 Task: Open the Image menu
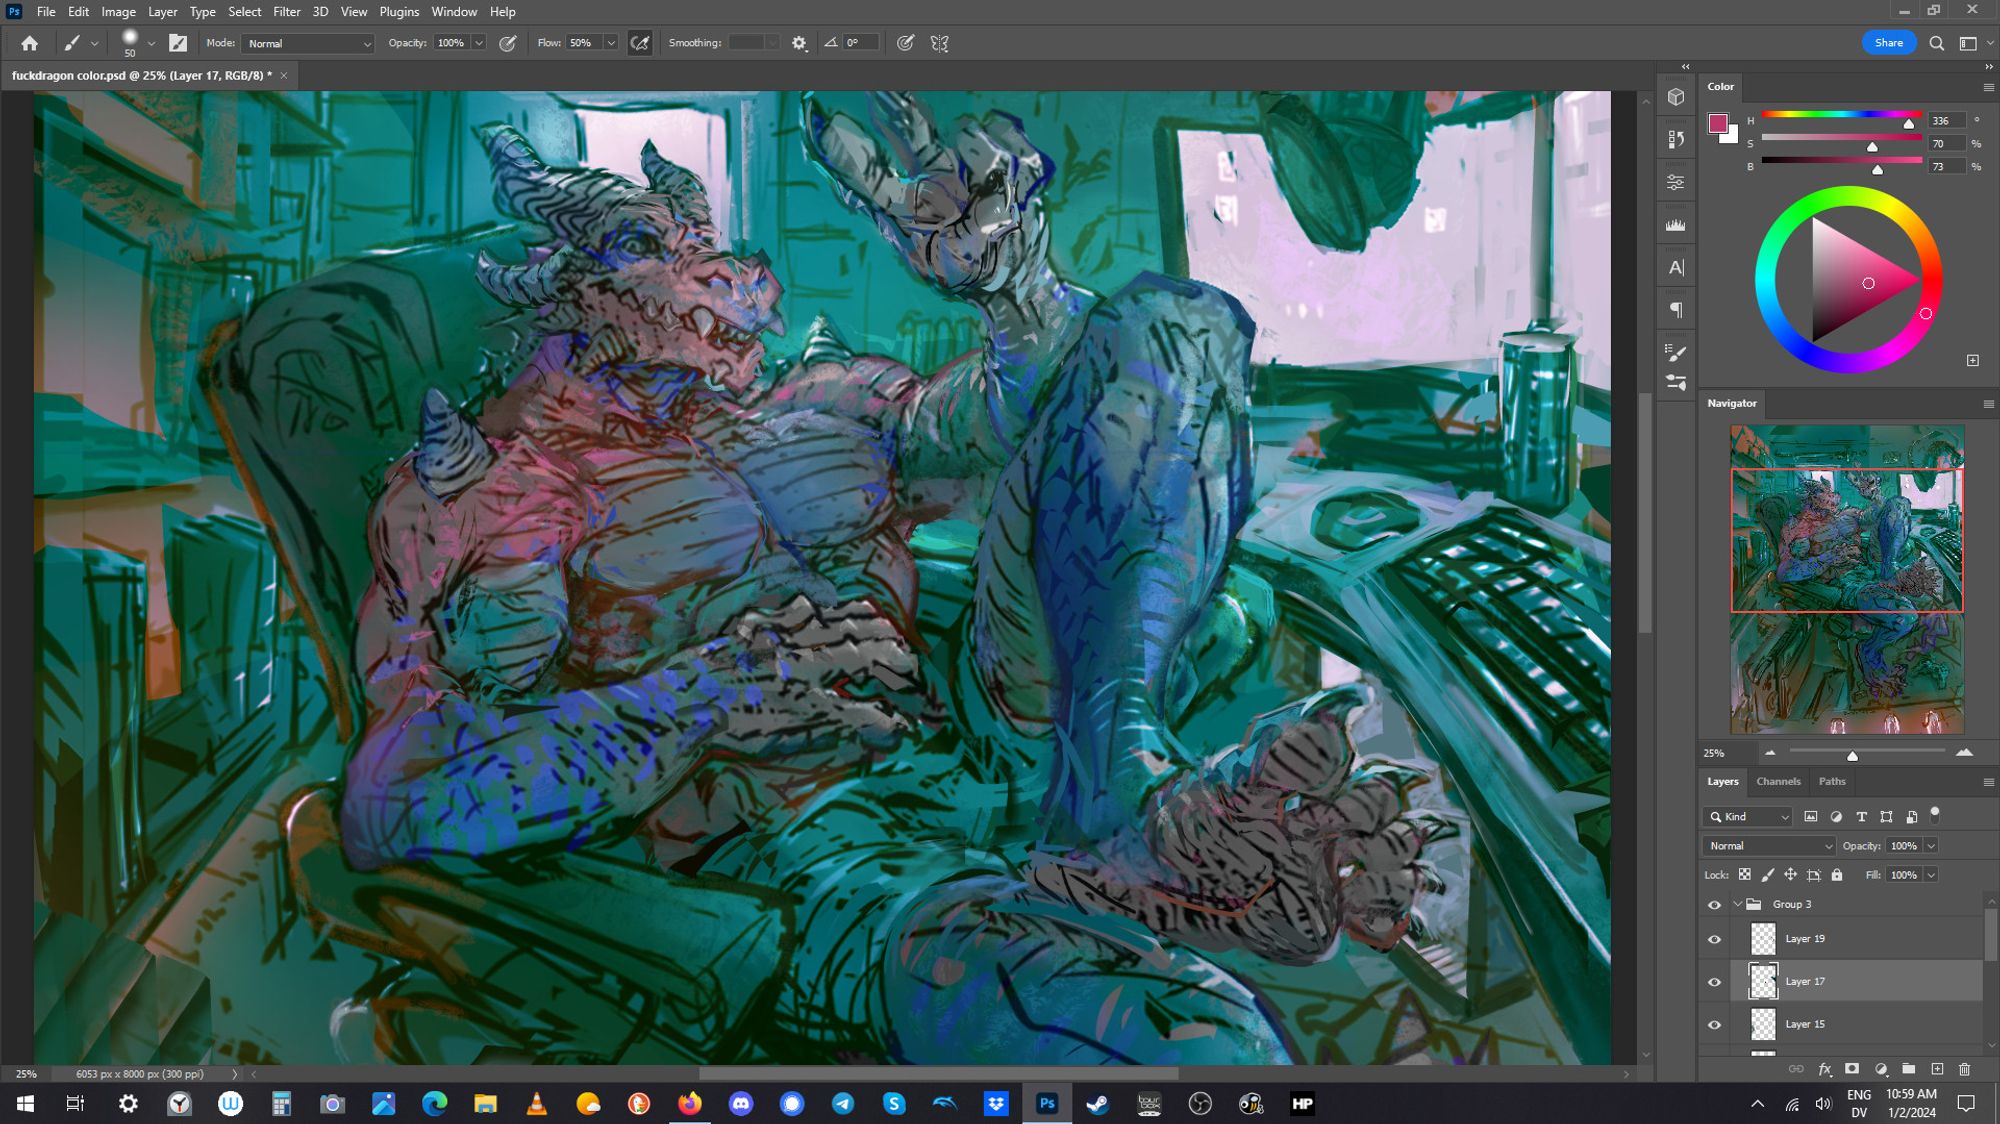point(118,12)
